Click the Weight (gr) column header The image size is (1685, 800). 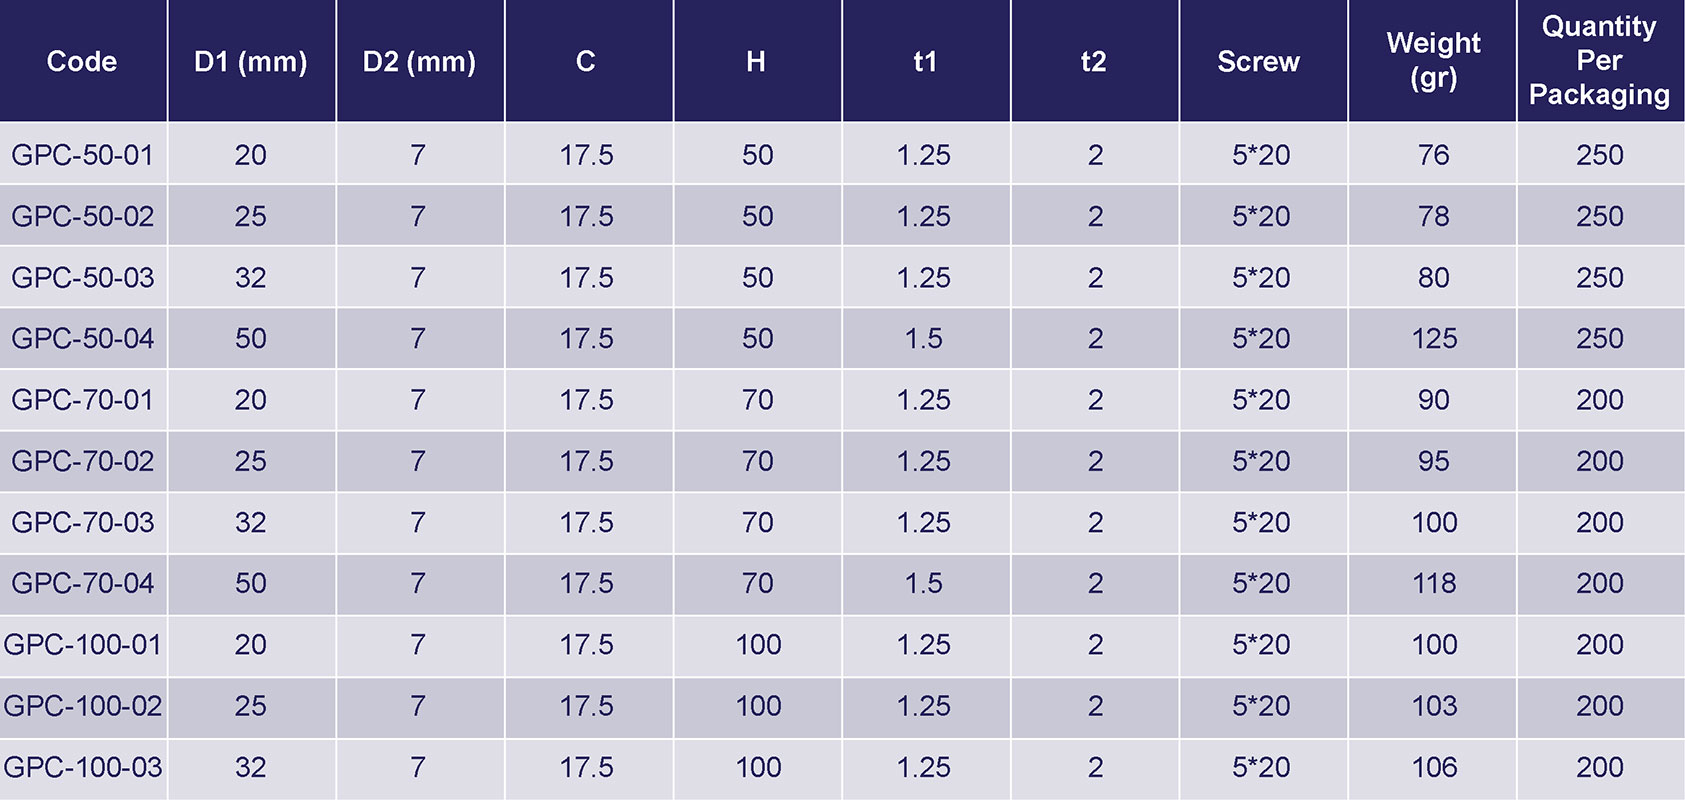(1433, 60)
